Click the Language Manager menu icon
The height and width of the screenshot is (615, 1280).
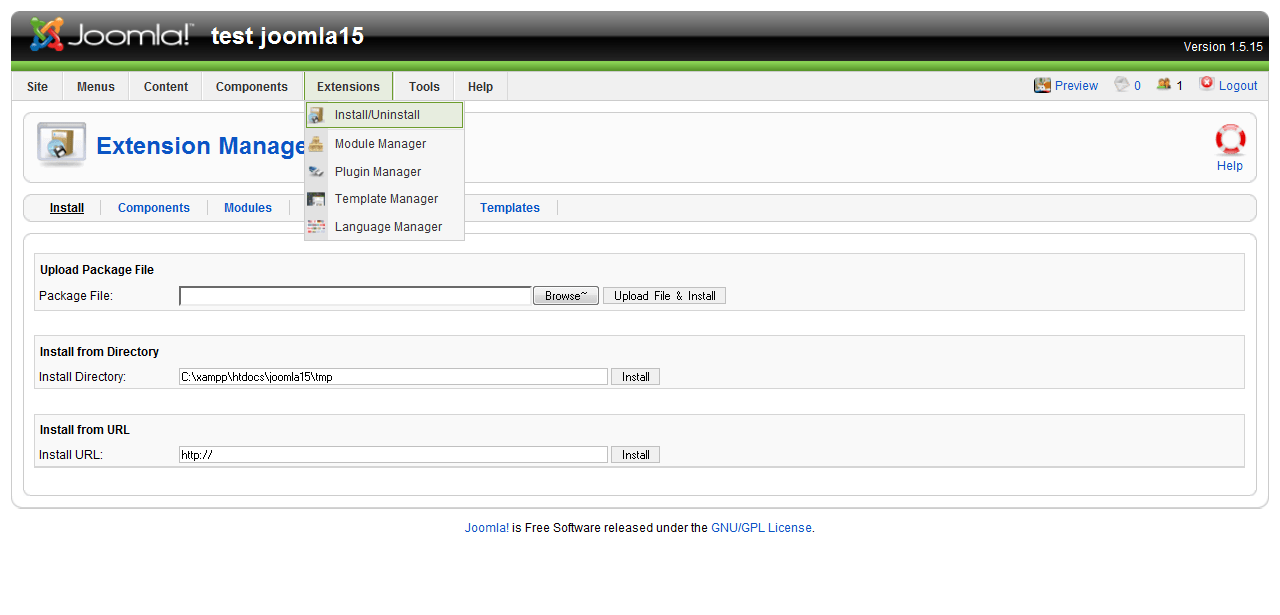(x=317, y=227)
